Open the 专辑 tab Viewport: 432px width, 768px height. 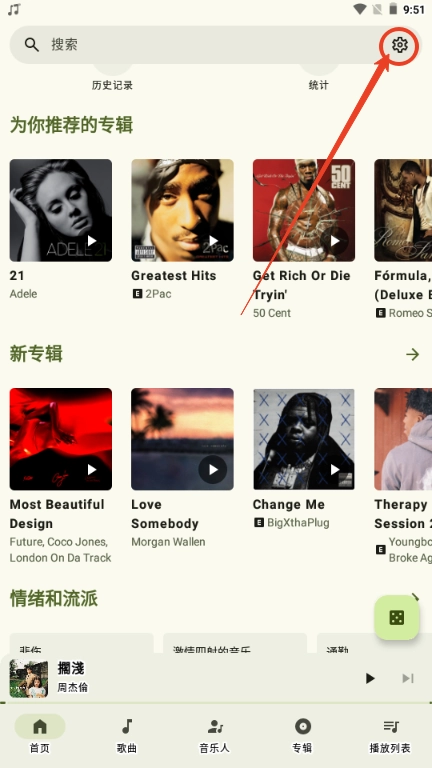point(302,736)
